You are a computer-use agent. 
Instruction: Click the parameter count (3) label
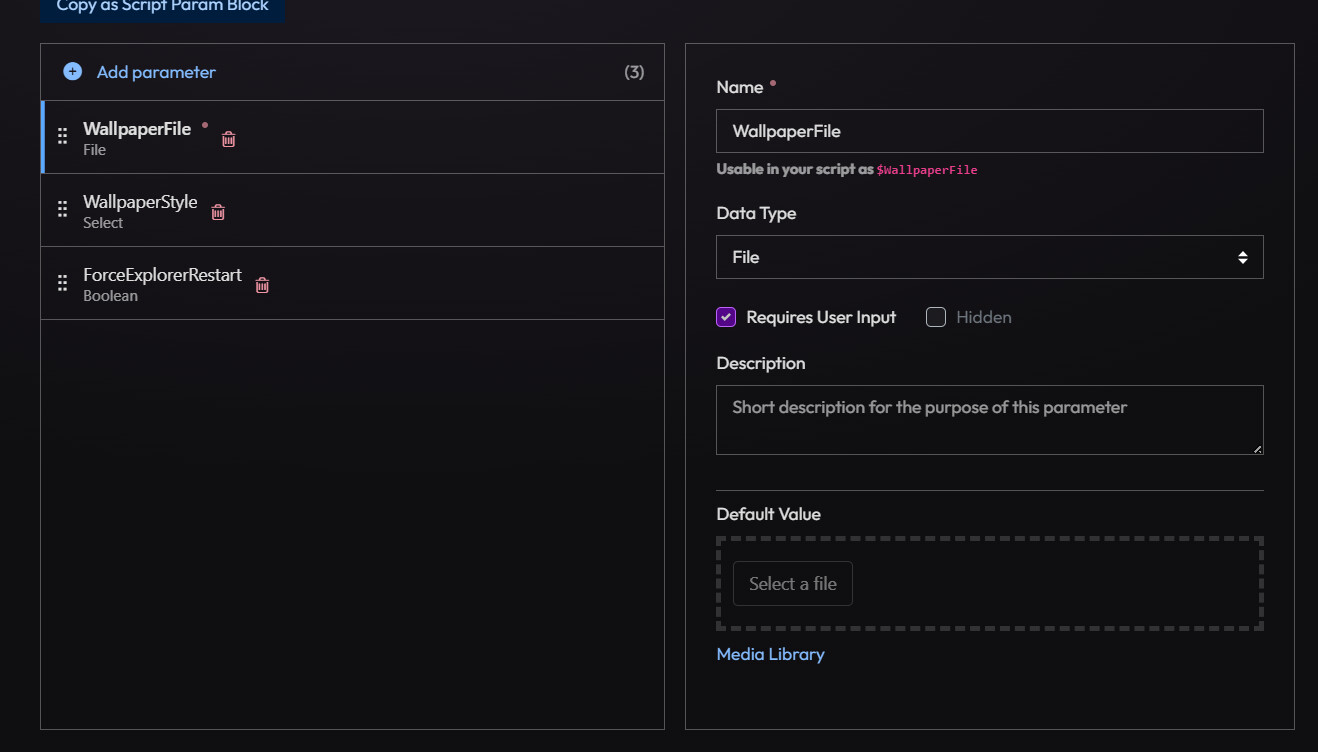pyautogui.click(x=634, y=72)
